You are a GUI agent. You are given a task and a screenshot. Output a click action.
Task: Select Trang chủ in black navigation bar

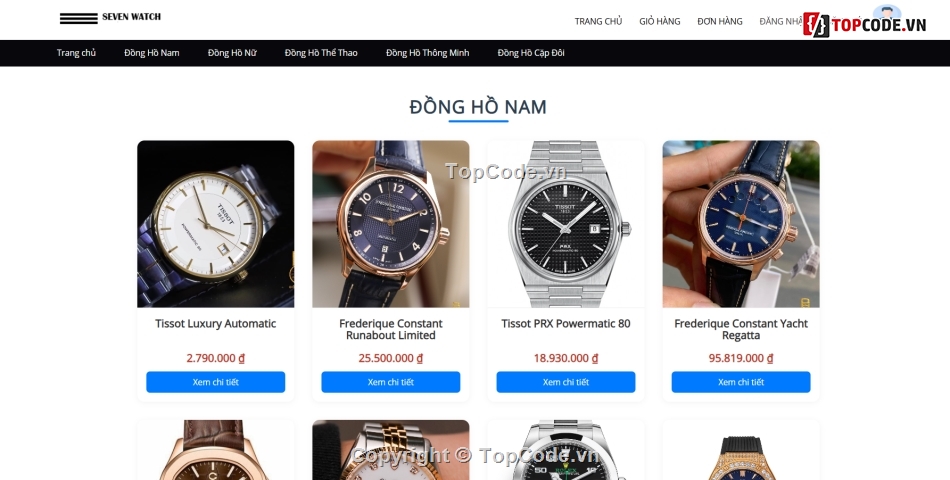tap(76, 53)
